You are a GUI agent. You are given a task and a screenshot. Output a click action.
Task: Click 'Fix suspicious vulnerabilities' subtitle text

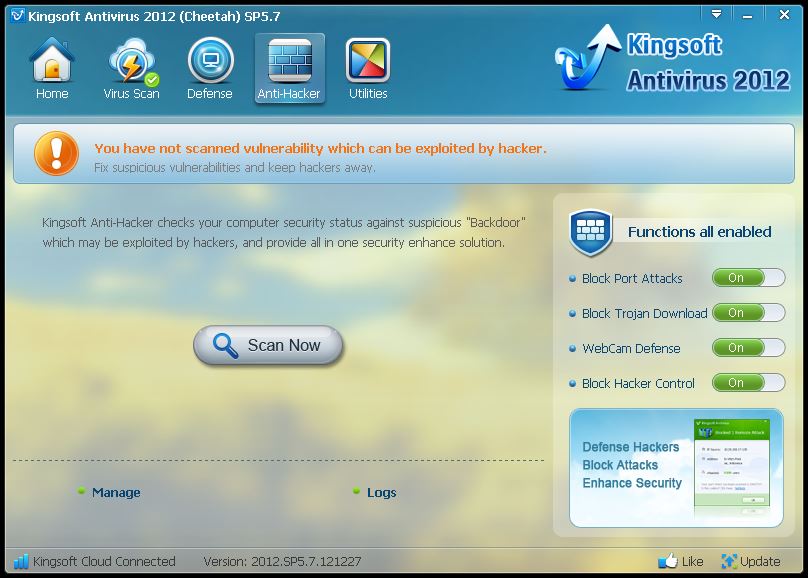pos(234,167)
